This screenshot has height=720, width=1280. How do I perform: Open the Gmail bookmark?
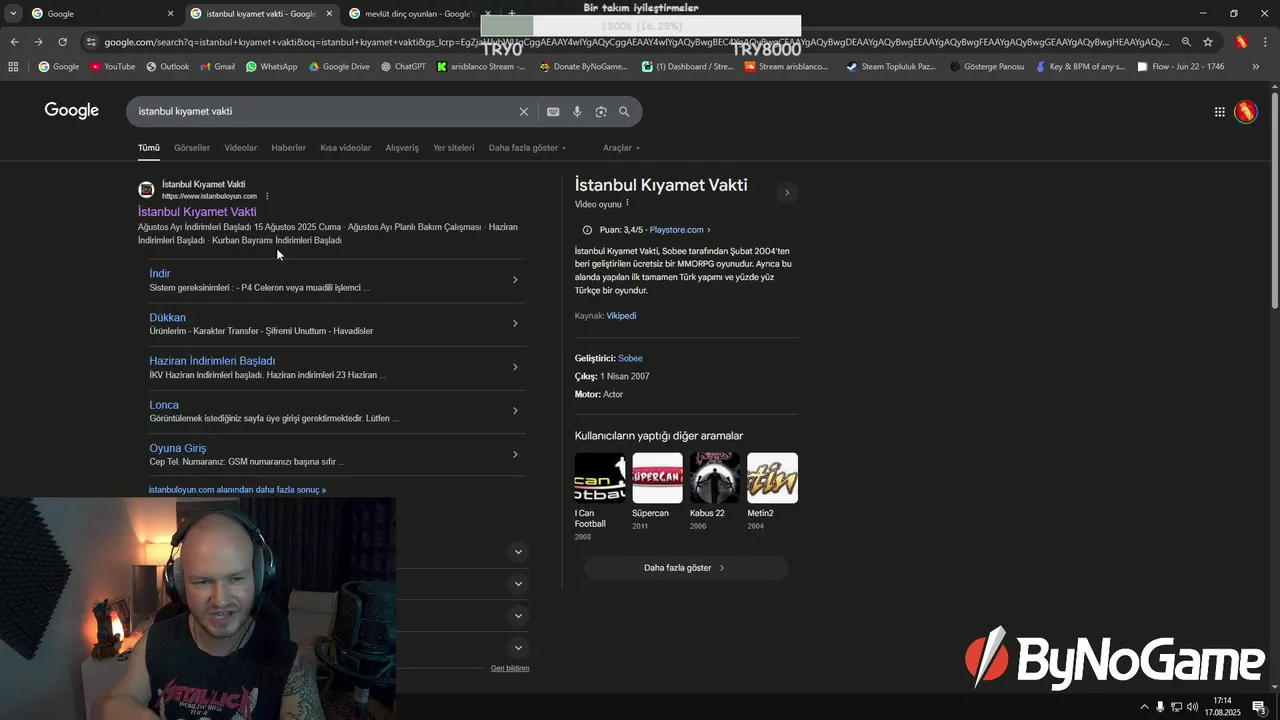(217, 67)
